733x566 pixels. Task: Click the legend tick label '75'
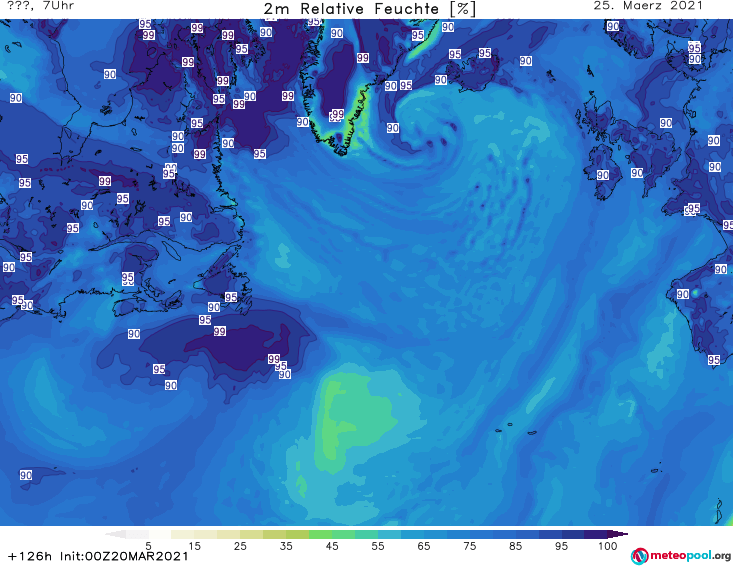tap(469, 545)
